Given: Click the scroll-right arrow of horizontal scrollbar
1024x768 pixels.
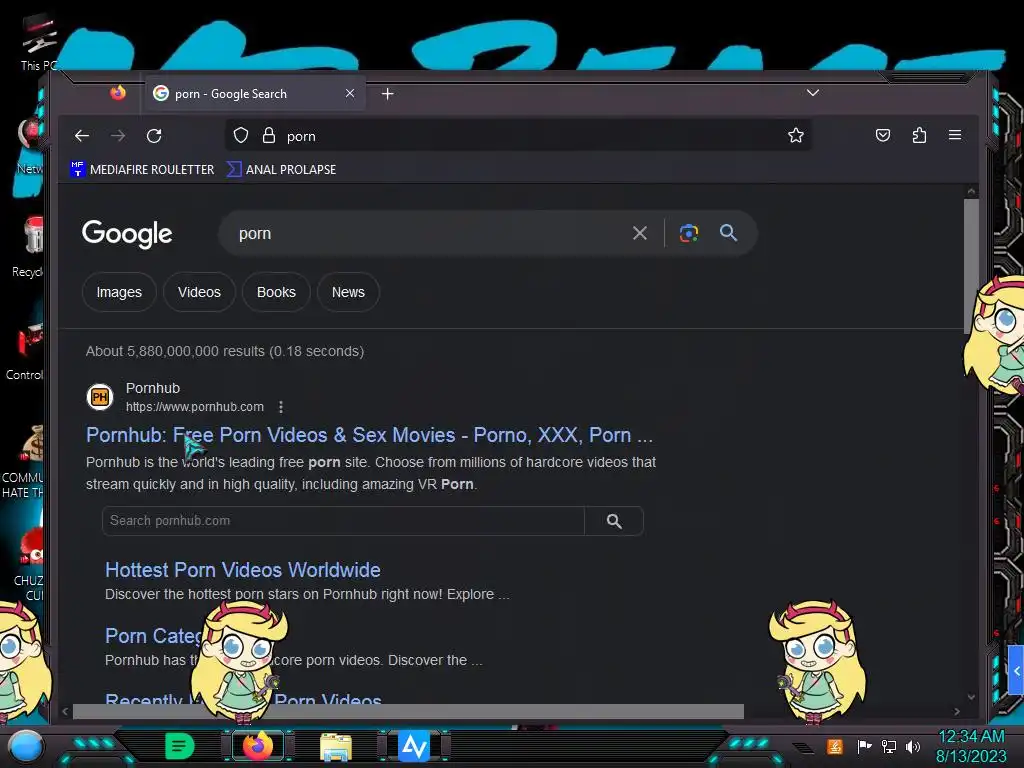Looking at the screenshot, I should click(957, 711).
